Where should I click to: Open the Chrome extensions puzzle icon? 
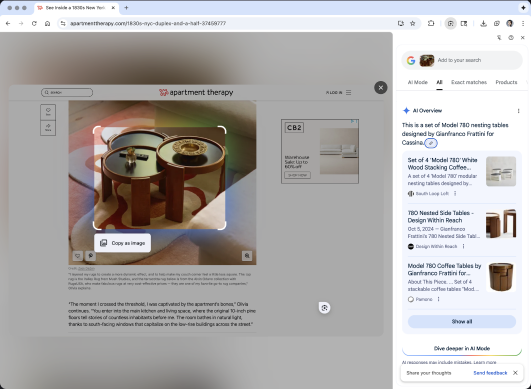point(431,23)
